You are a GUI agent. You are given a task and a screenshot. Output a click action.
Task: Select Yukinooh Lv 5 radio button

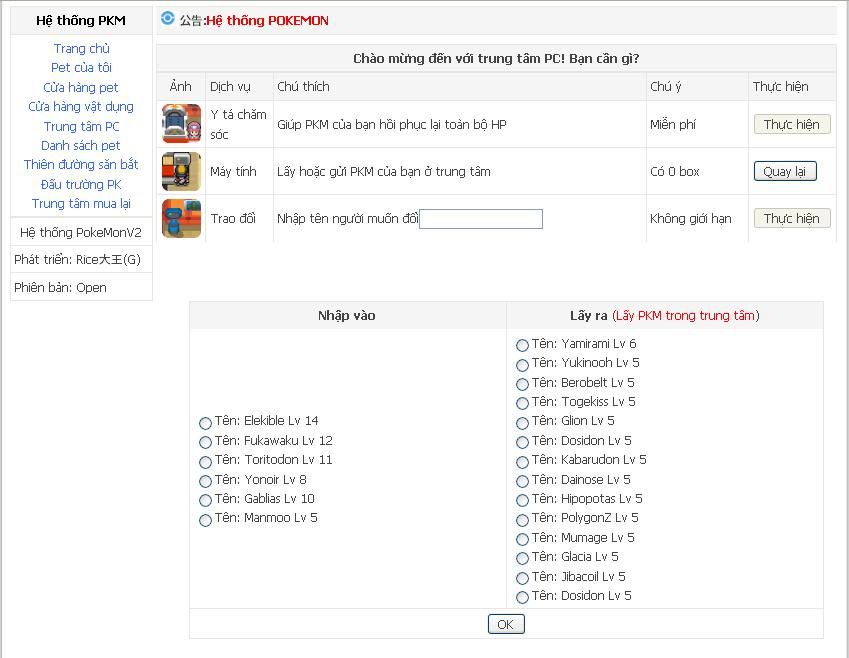pyautogui.click(x=523, y=364)
